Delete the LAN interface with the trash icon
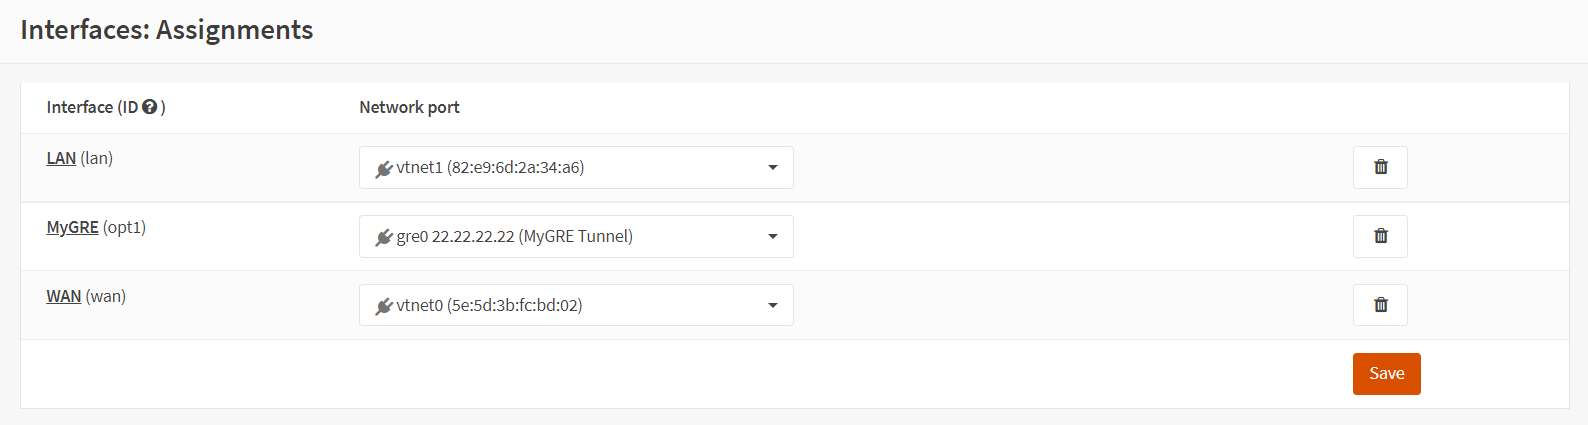The image size is (1588, 425). tap(1380, 167)
